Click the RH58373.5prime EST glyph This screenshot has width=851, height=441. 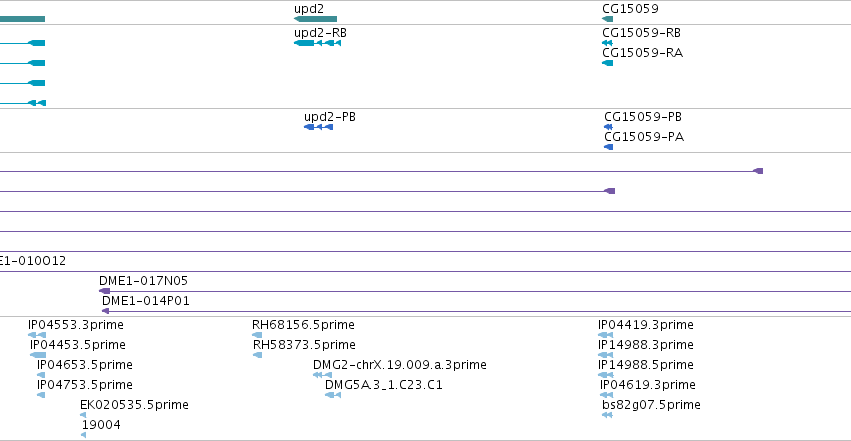(258, 355)
